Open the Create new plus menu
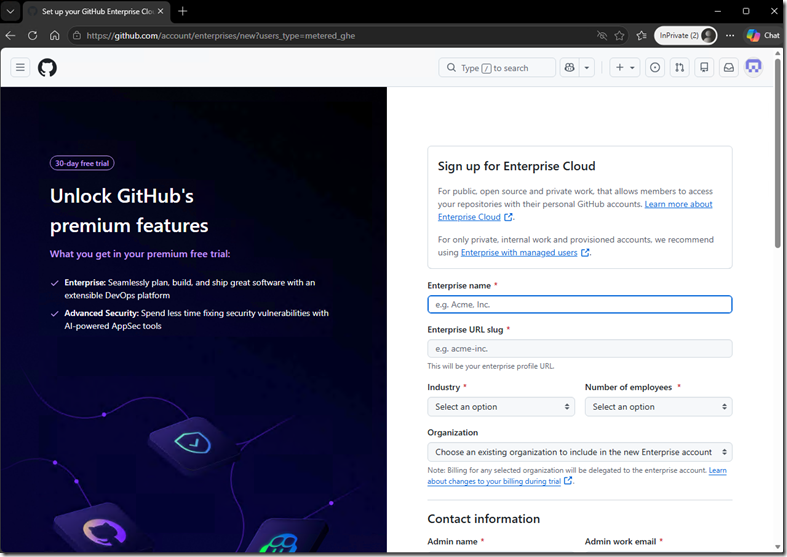This screenshot has width=787, height=557. click(x=624, y=67)
